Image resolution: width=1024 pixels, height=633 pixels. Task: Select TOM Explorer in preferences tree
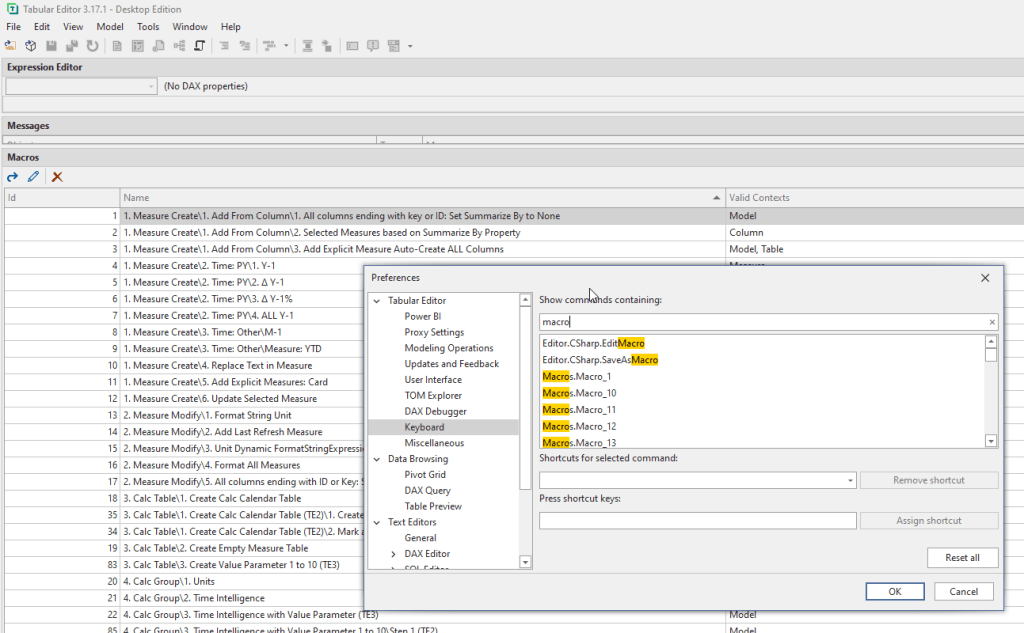tap(435, 396)
